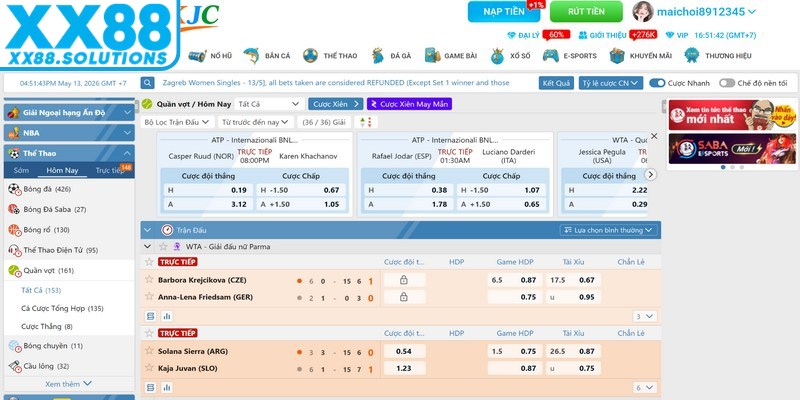Click the Giới Thiệu people icon
This screenshot has width=800, height=400.
583,35
